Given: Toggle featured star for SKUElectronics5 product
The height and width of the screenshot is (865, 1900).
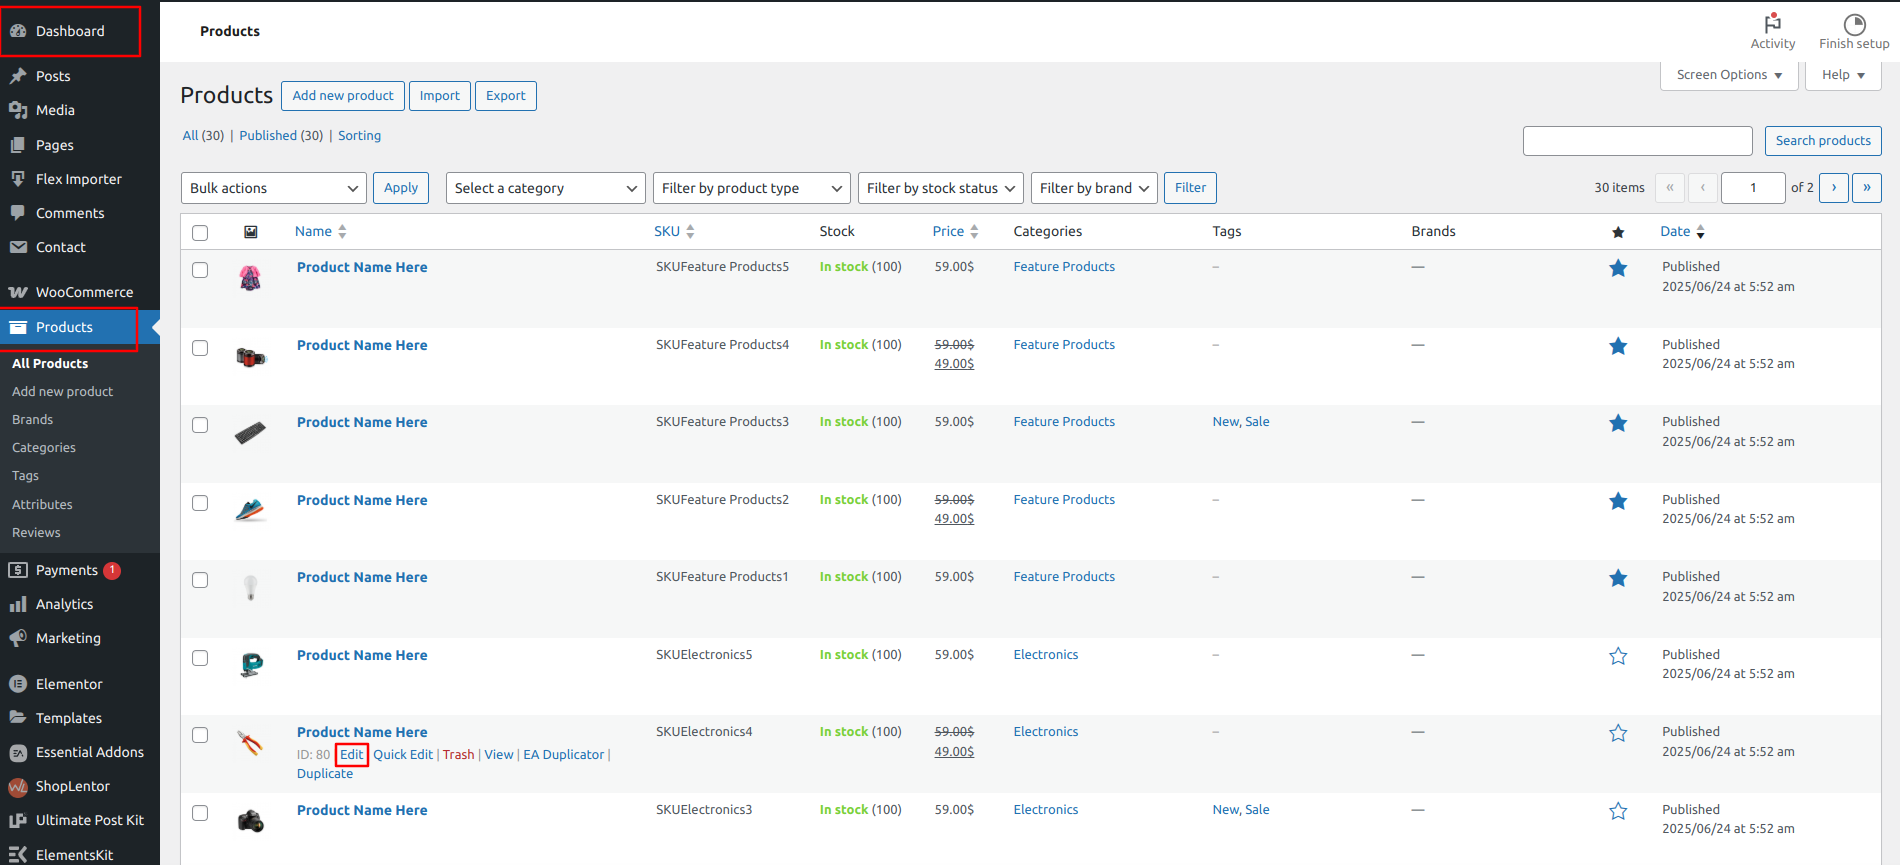Looking at the screenshot, I should click(1618, 656).
